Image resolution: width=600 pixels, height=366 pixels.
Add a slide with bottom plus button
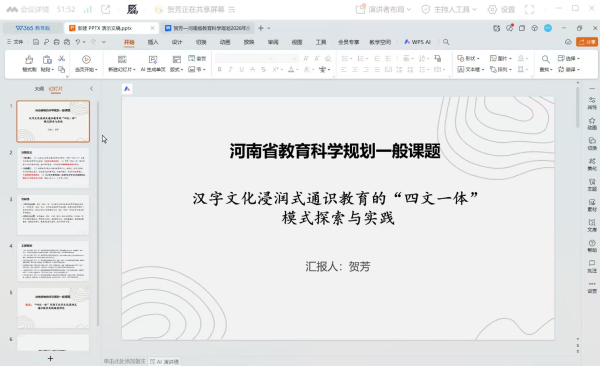click(50, 358)
